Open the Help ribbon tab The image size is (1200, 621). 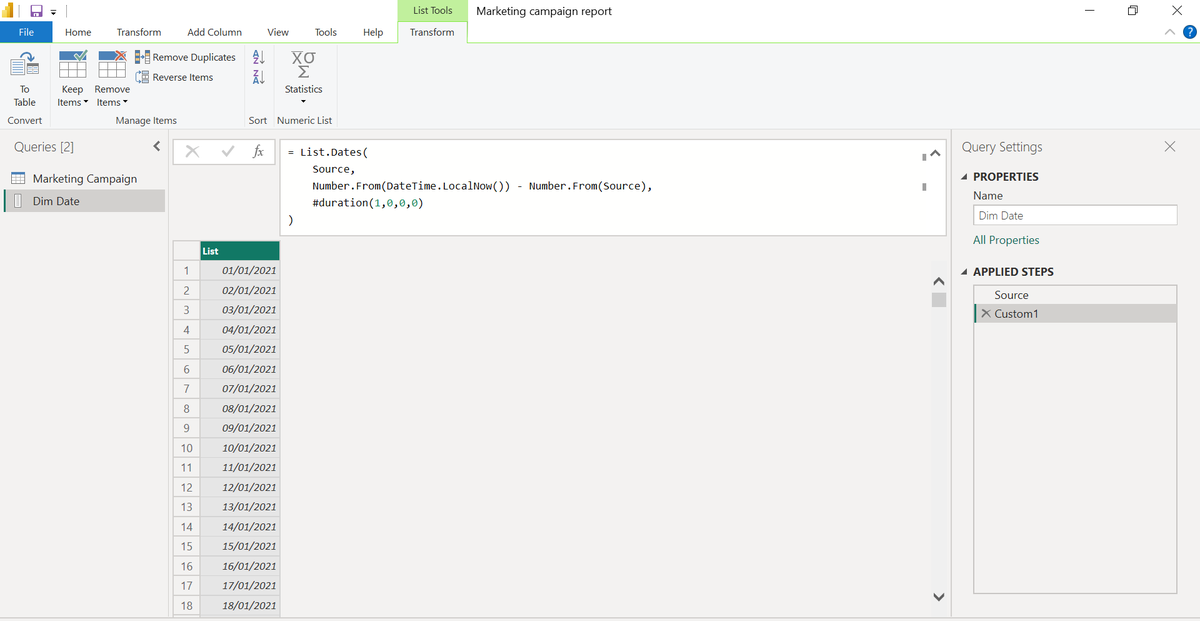(373, 32)
